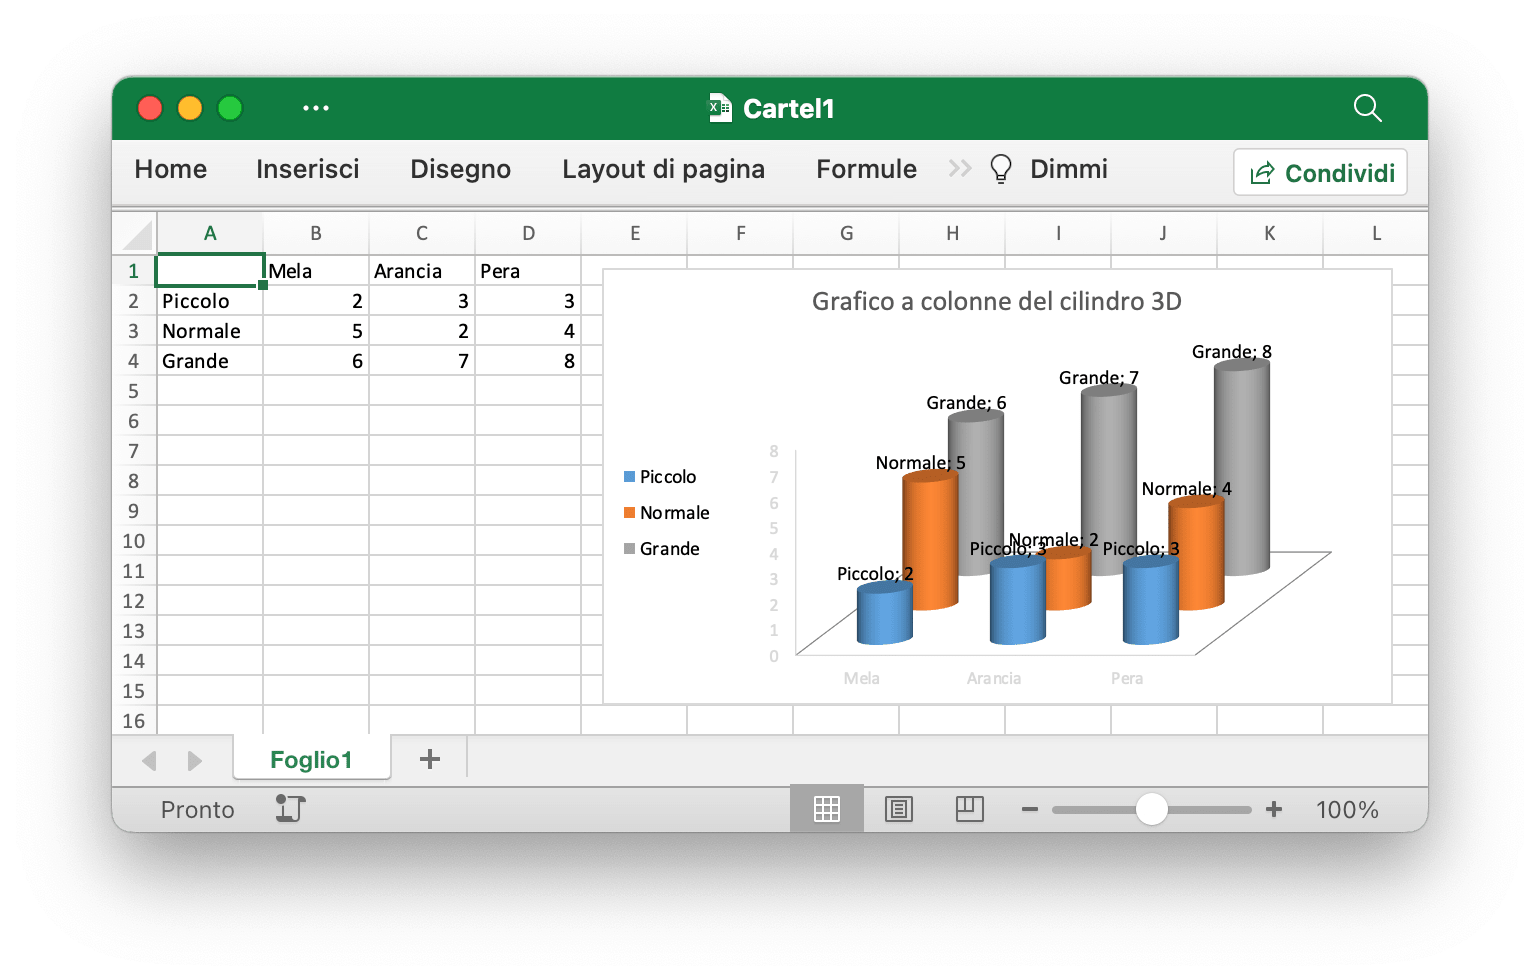Click the search magnifier icon

tap(1367, 108)
